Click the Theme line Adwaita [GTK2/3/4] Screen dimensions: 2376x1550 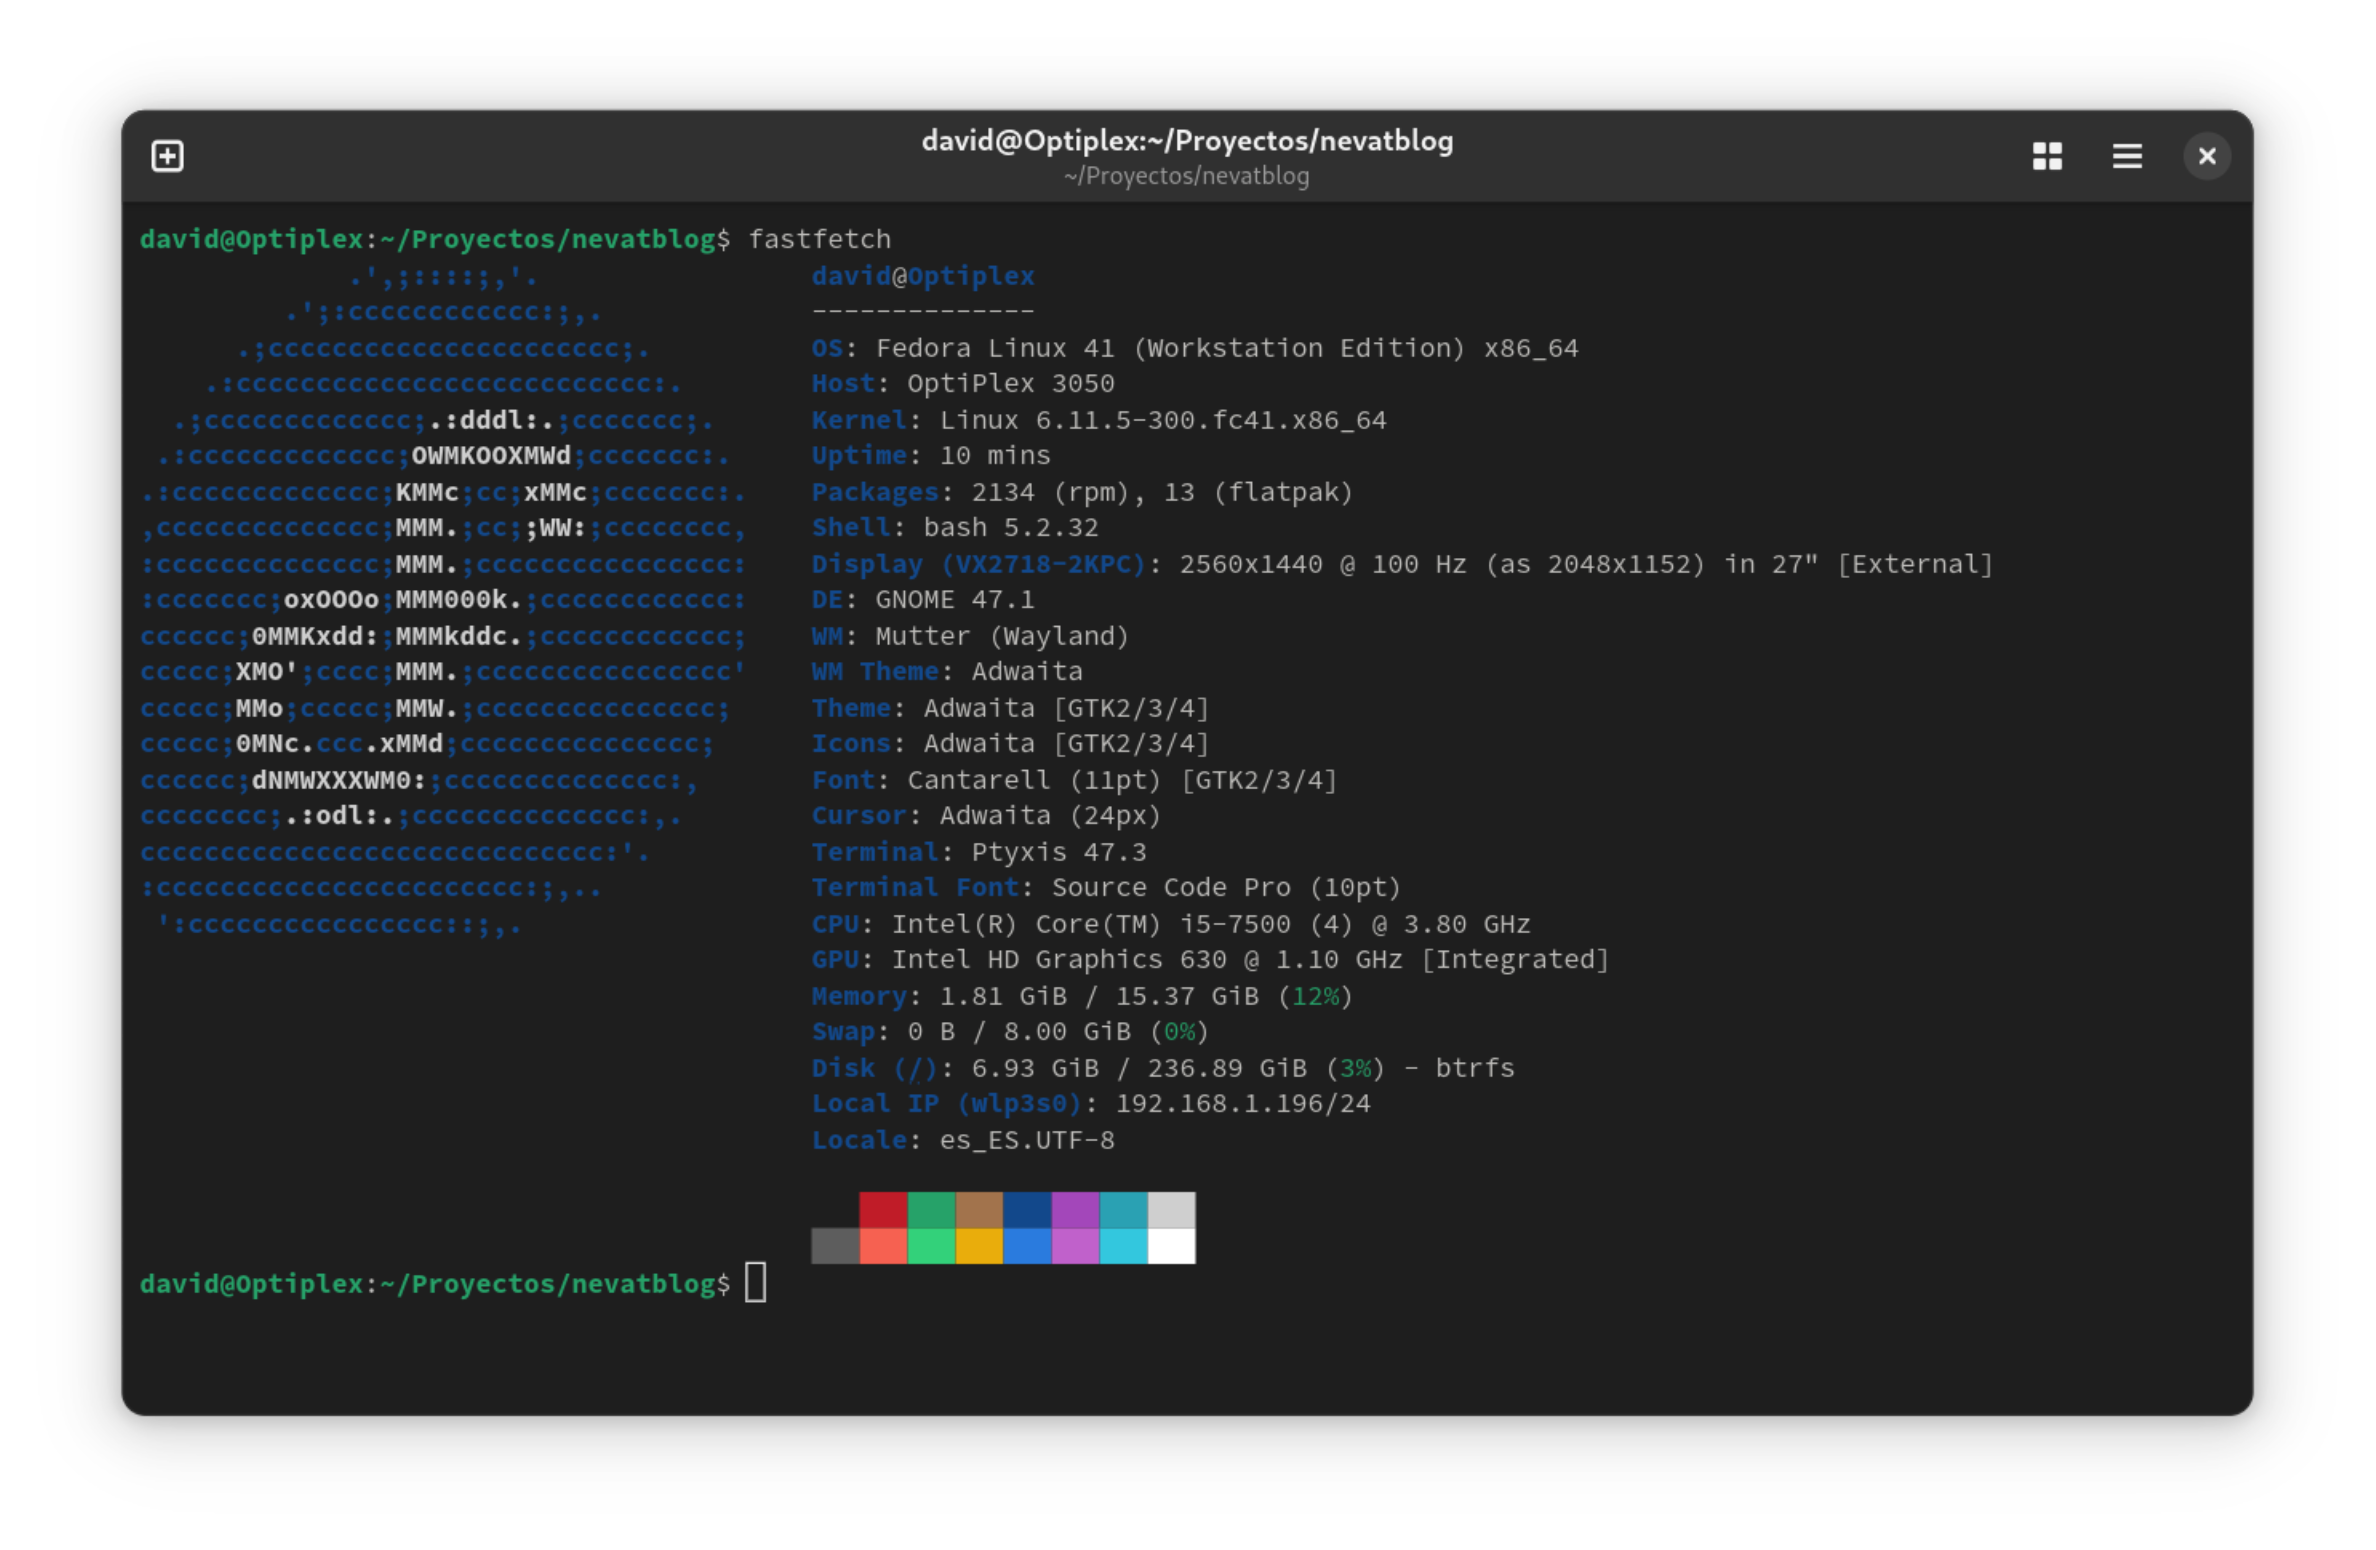click(1010, 708)
